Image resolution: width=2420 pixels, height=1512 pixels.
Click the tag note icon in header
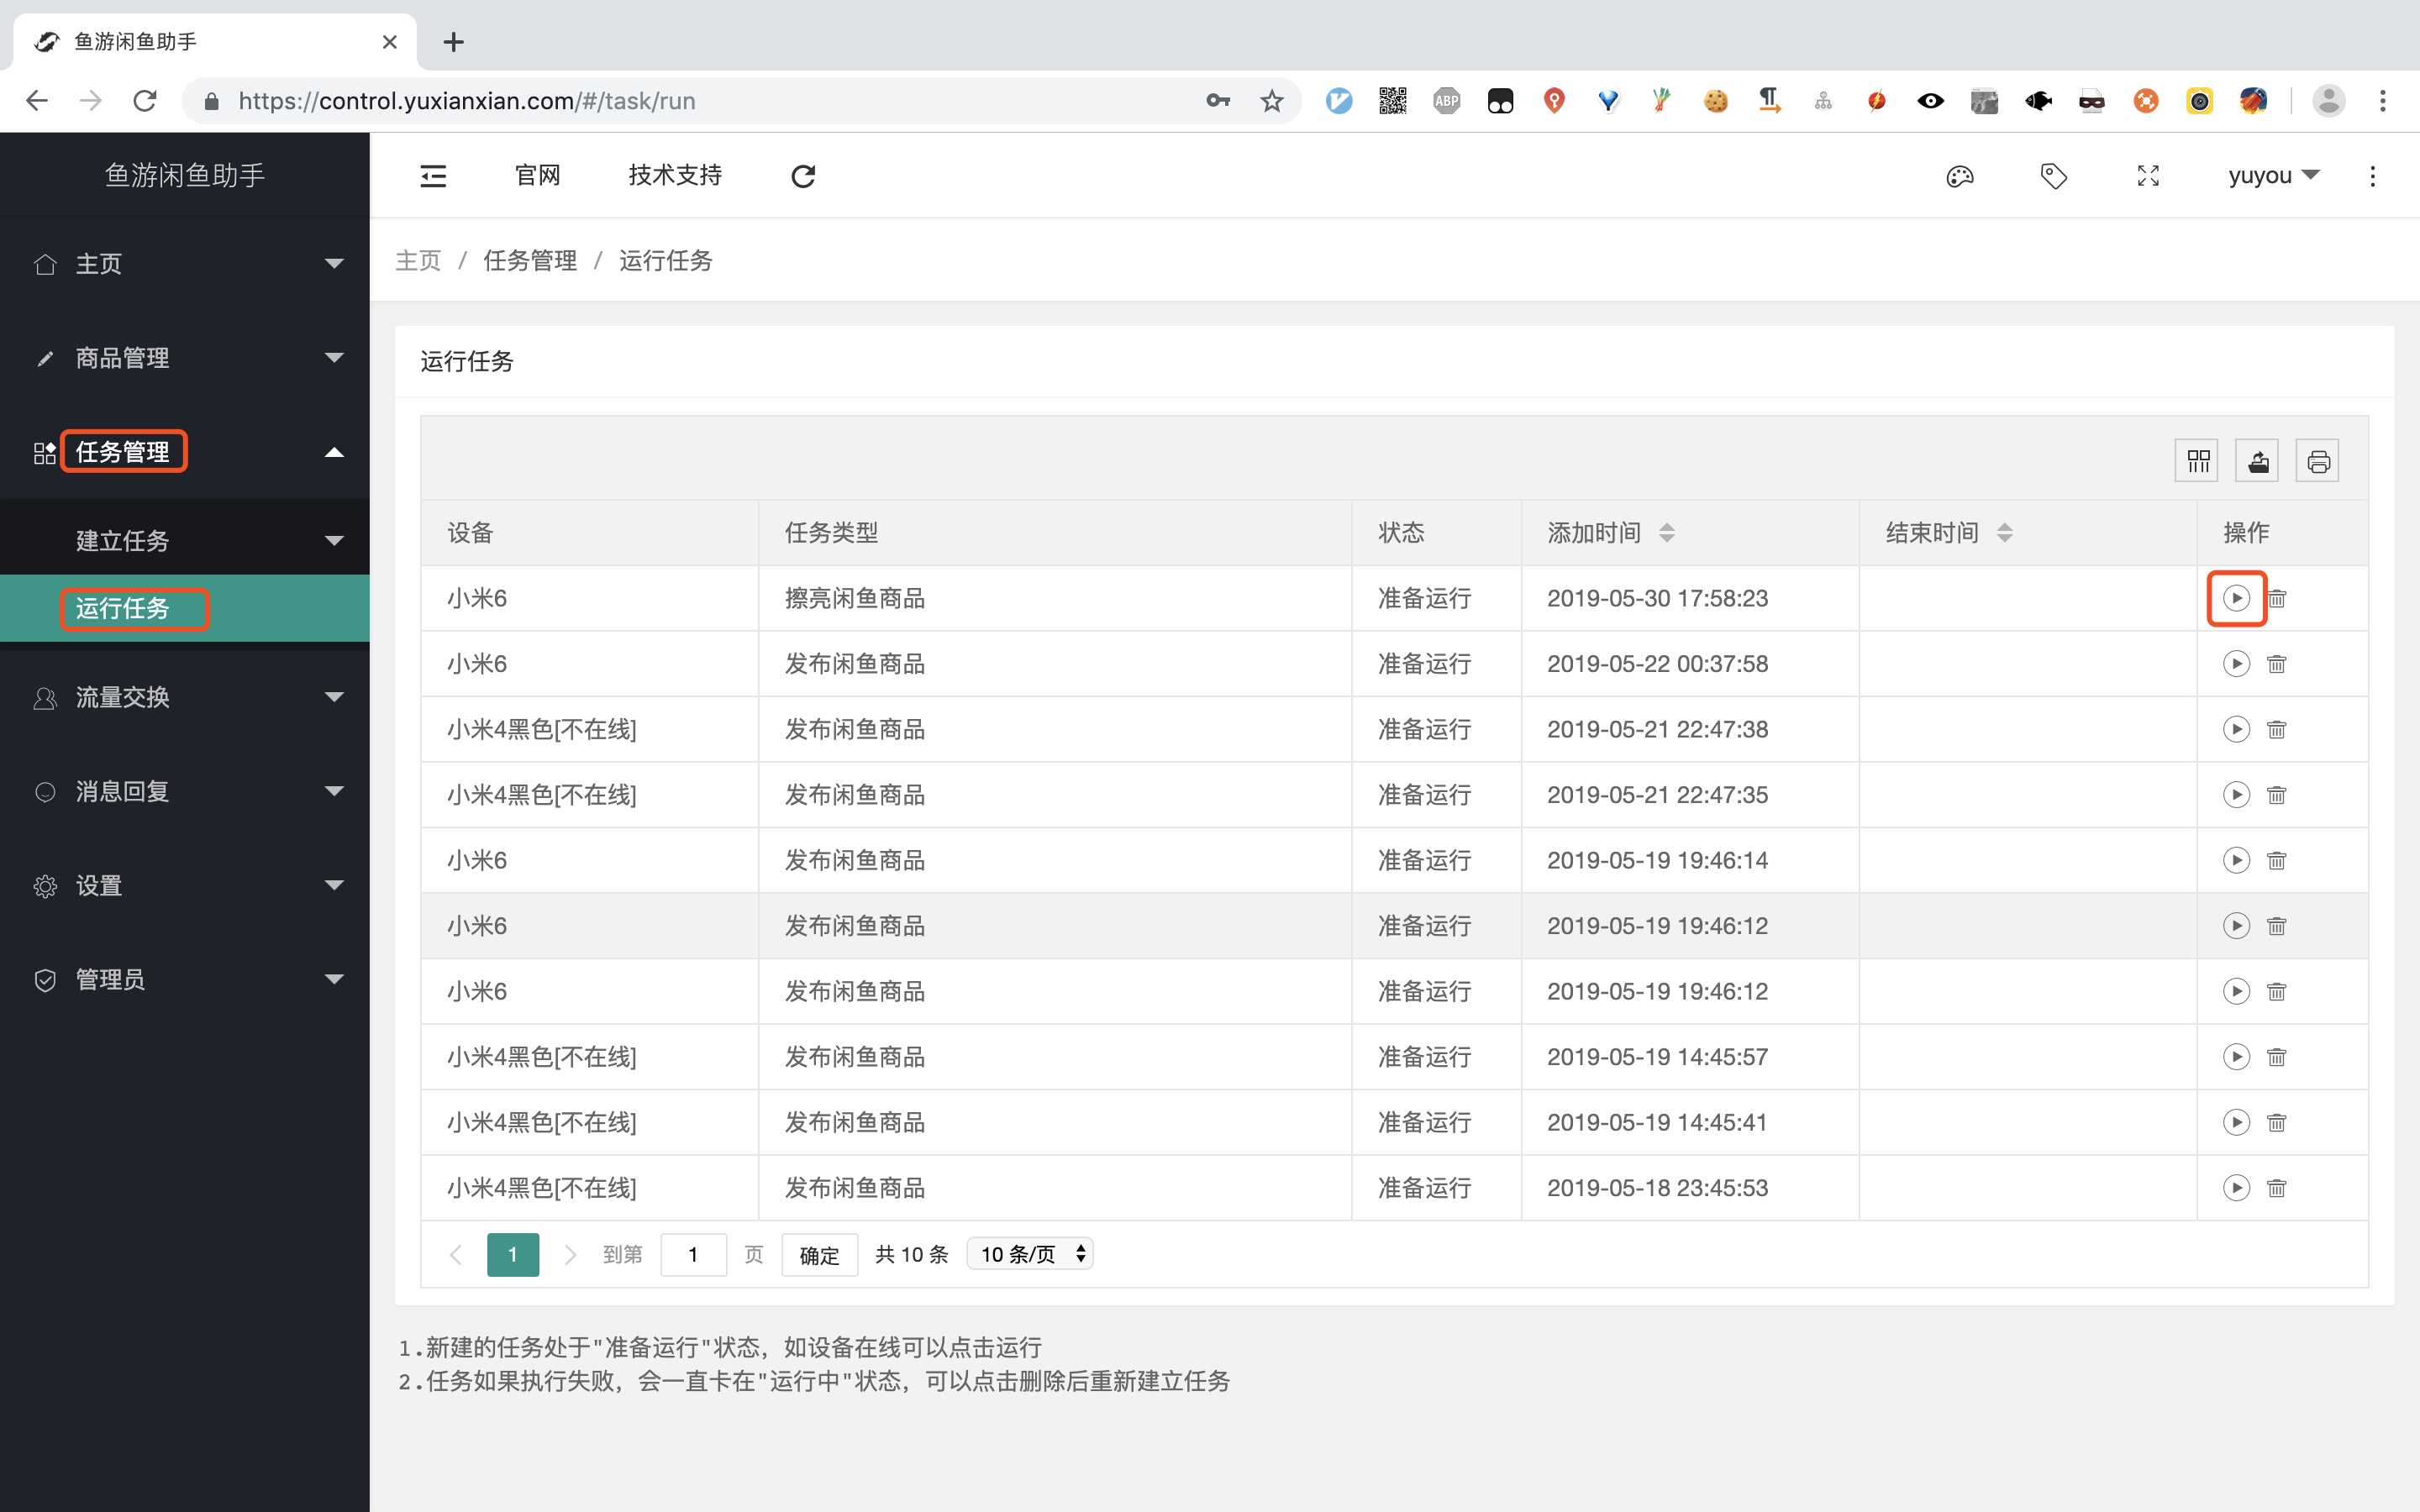click(2053, 176)
